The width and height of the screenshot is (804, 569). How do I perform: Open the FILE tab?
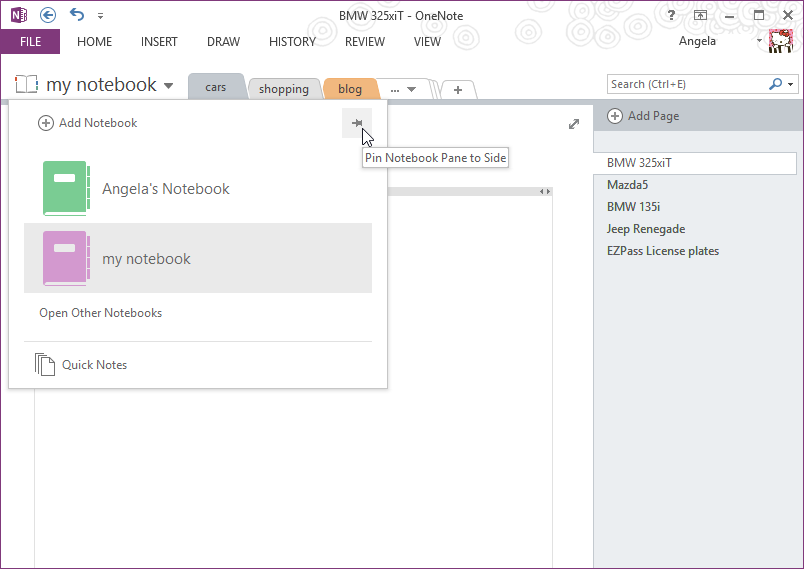coord(30,42)
